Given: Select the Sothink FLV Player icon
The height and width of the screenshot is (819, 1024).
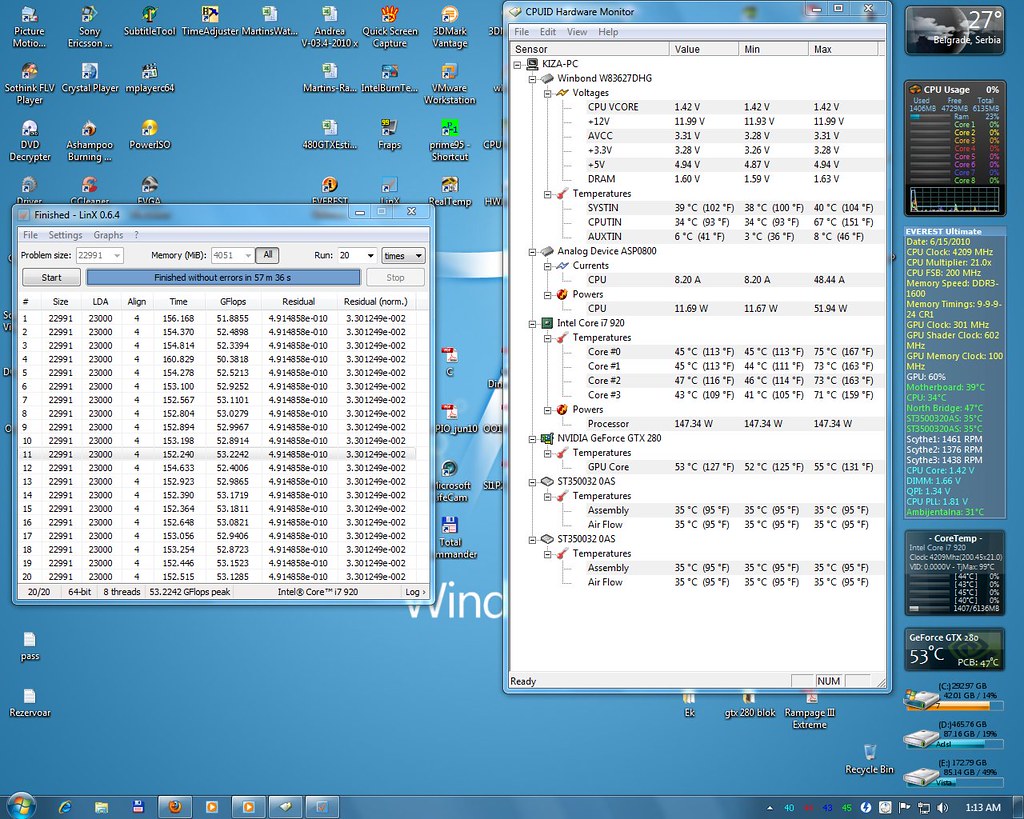Looking at the screenshot, I should point(29,84).
